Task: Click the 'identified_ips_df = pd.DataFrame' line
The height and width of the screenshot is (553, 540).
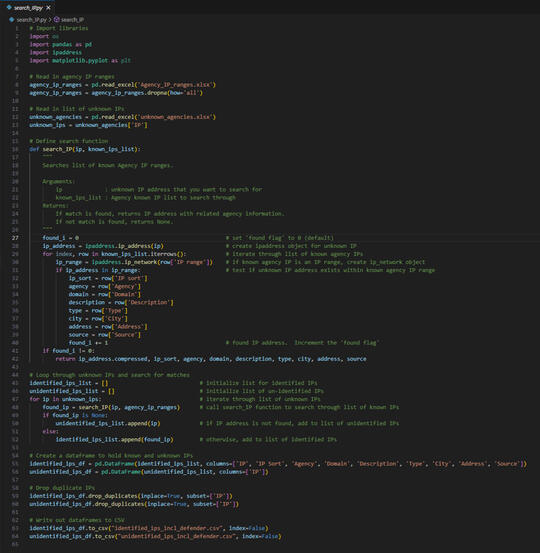Action: coord(278,464)
